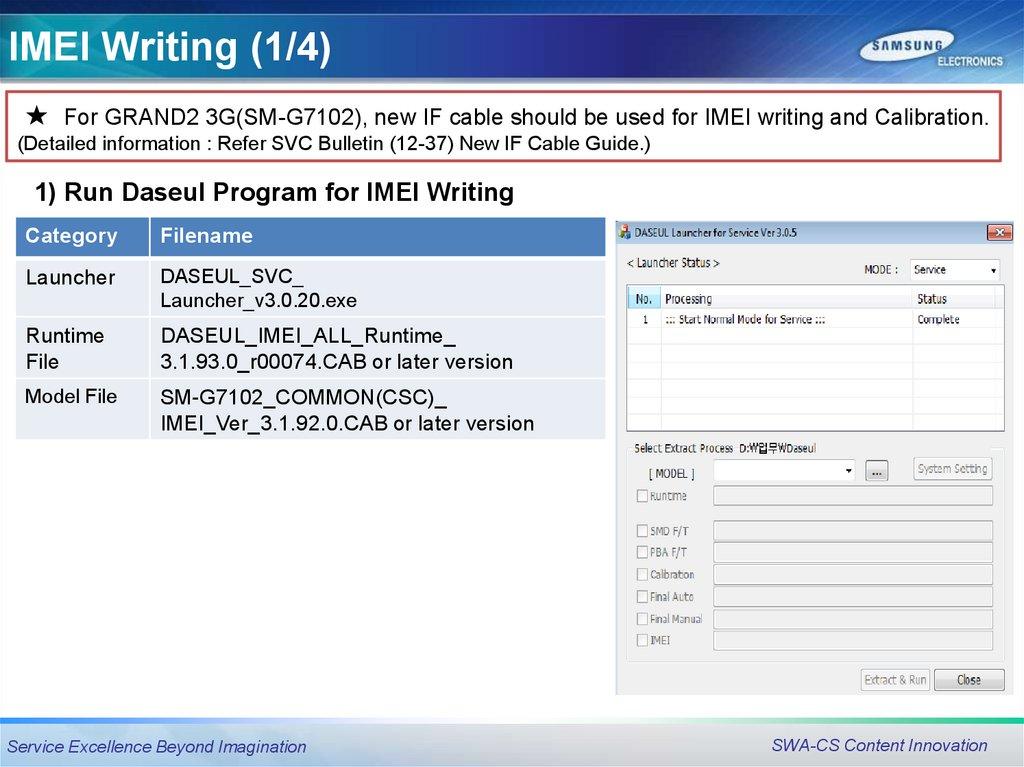The image size is (1024, 767).
Task: Check the PBA F/T option
Action: click(x=642, y=552)
